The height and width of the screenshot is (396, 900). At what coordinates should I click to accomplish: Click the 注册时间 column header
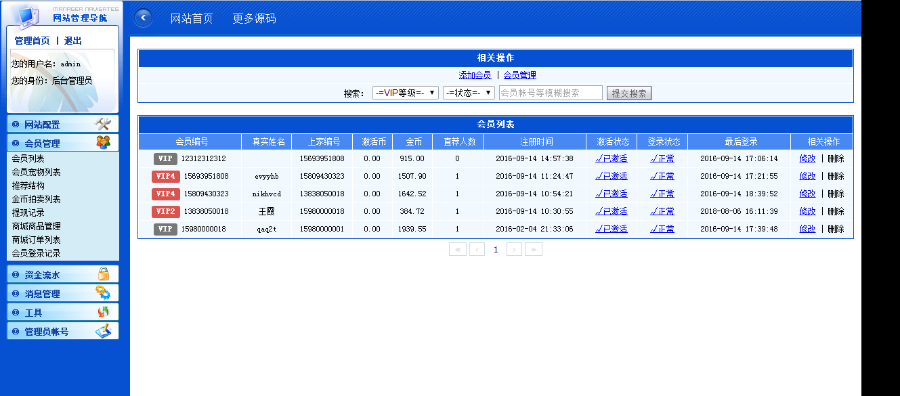tap(535, 141)
